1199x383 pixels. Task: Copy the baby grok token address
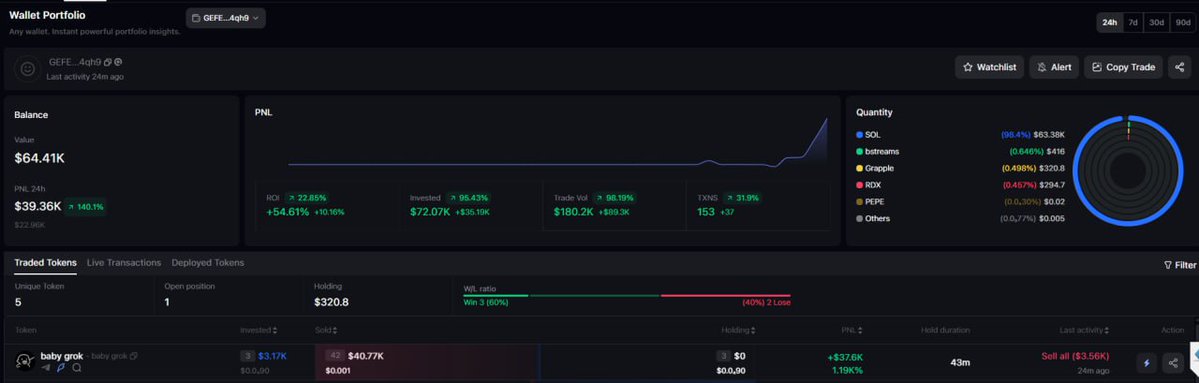(x=133, y=356)
